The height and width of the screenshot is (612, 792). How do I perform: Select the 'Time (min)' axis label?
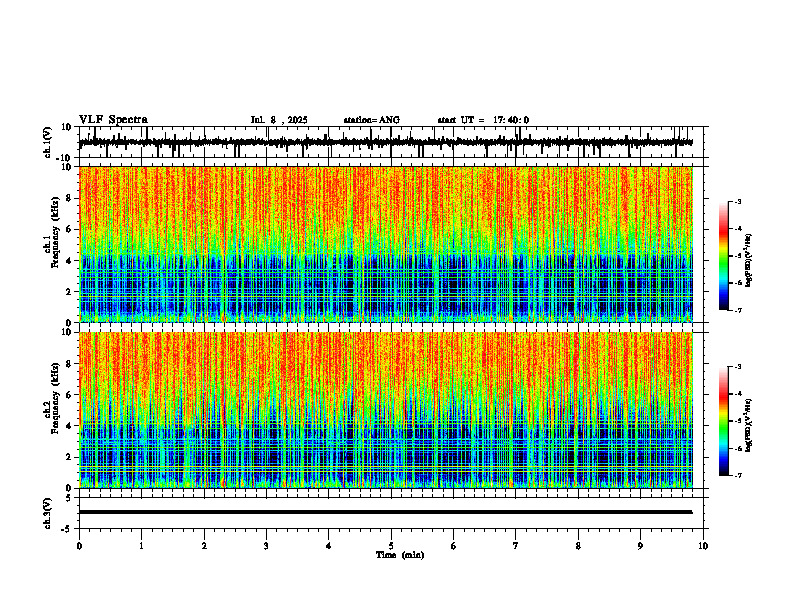[400, 555]
